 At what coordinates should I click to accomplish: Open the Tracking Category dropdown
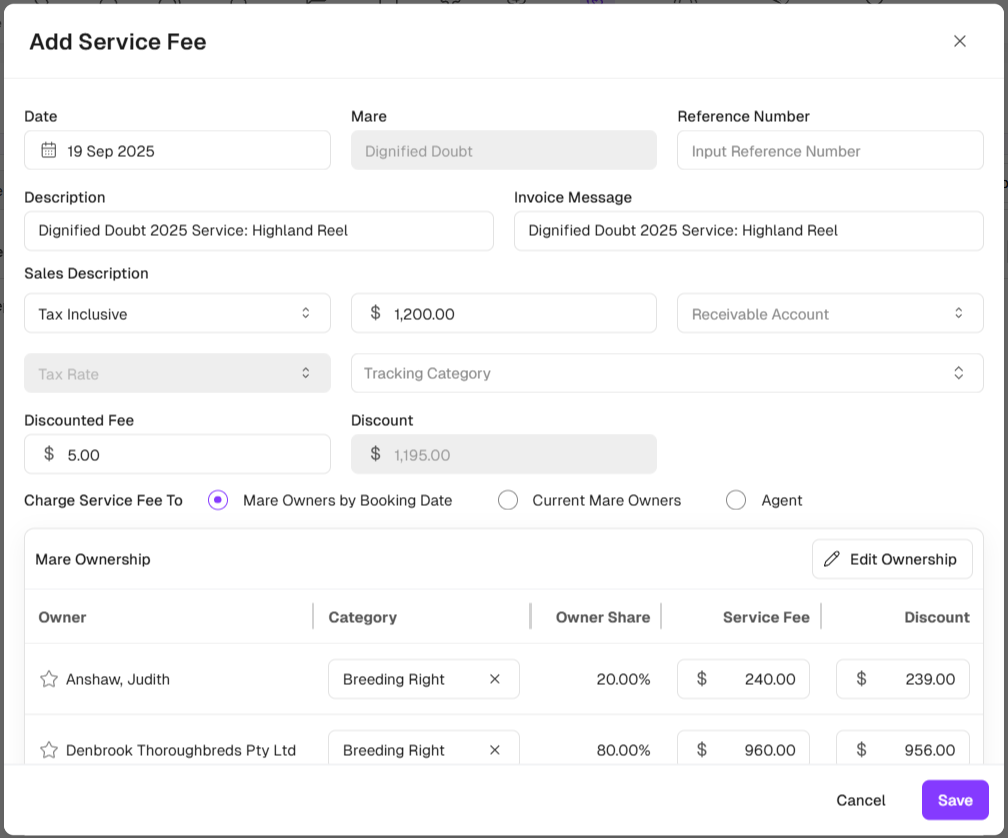(x=666, y=373)
